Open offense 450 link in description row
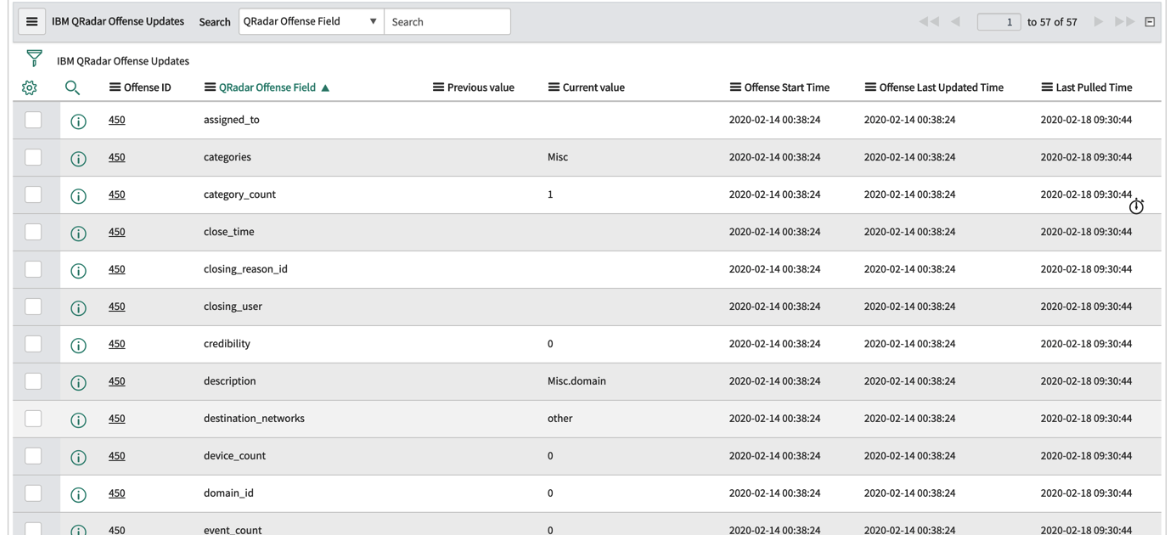Screen dimensions: 1170x549 116,381
